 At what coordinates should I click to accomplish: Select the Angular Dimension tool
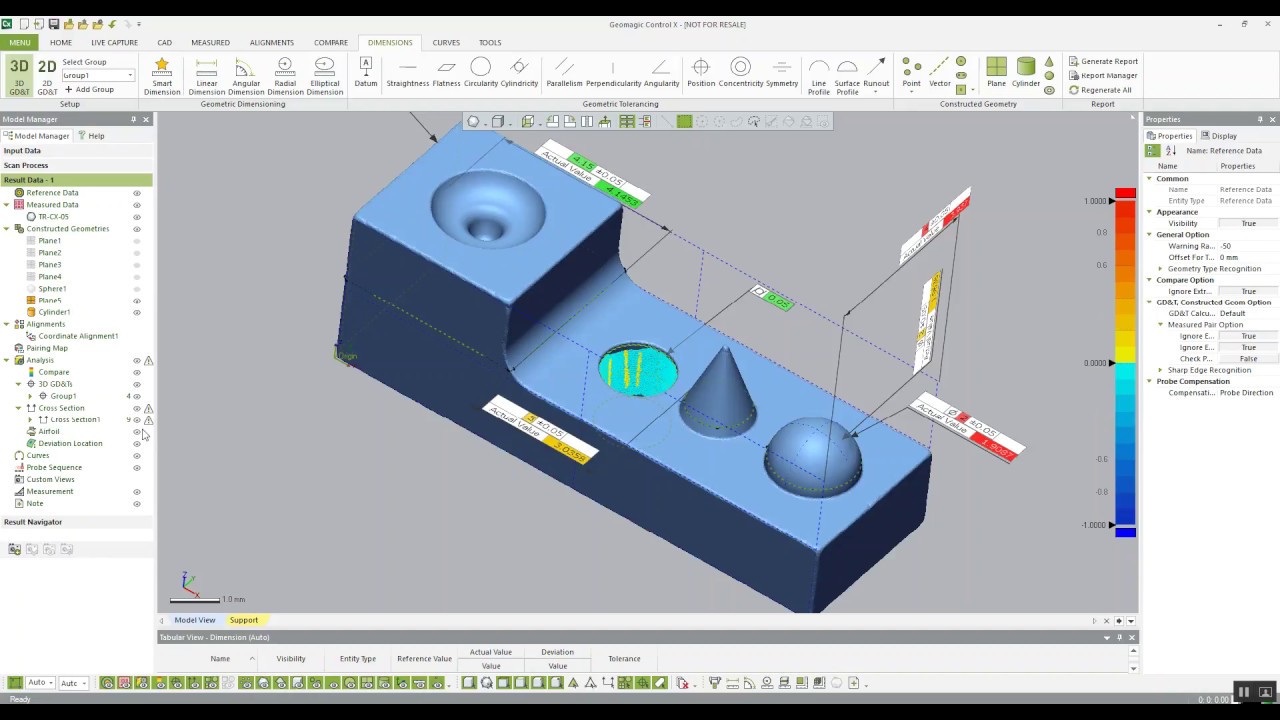(x=246, y=76)
